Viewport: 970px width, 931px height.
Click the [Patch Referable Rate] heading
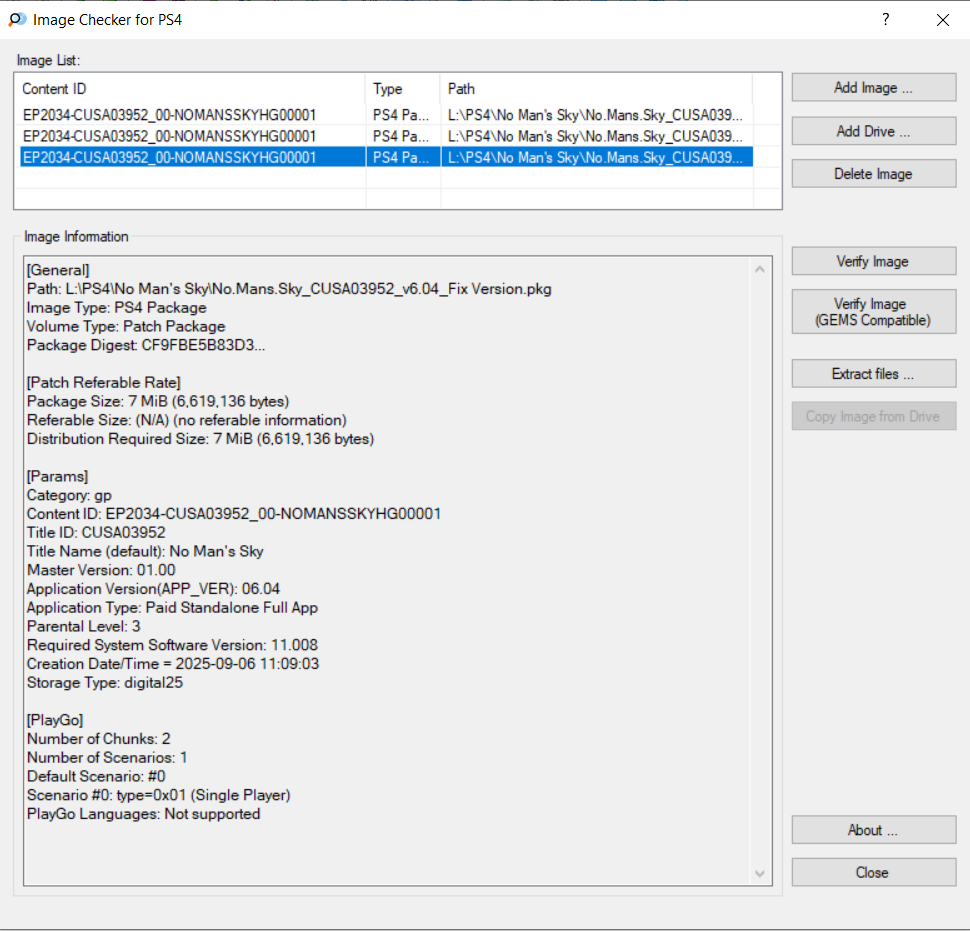click(x=104, y=382)
